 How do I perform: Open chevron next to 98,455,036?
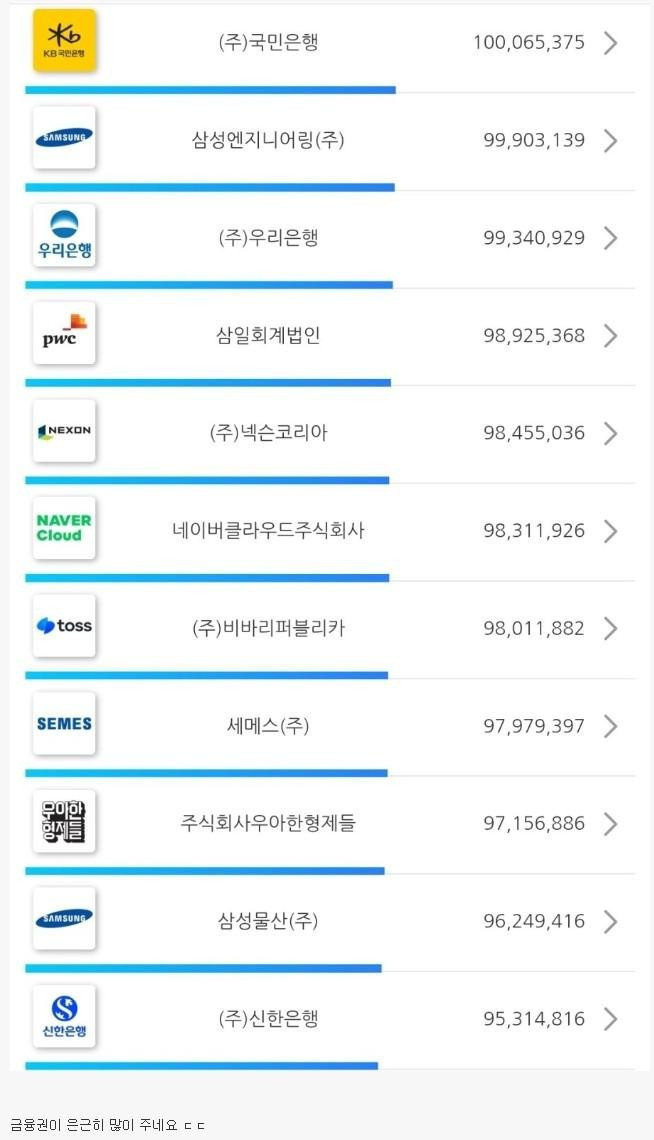pos(611,433)
